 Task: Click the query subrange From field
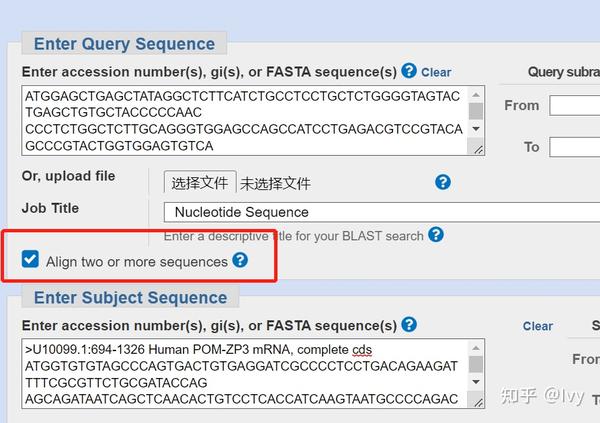point(574,105)
